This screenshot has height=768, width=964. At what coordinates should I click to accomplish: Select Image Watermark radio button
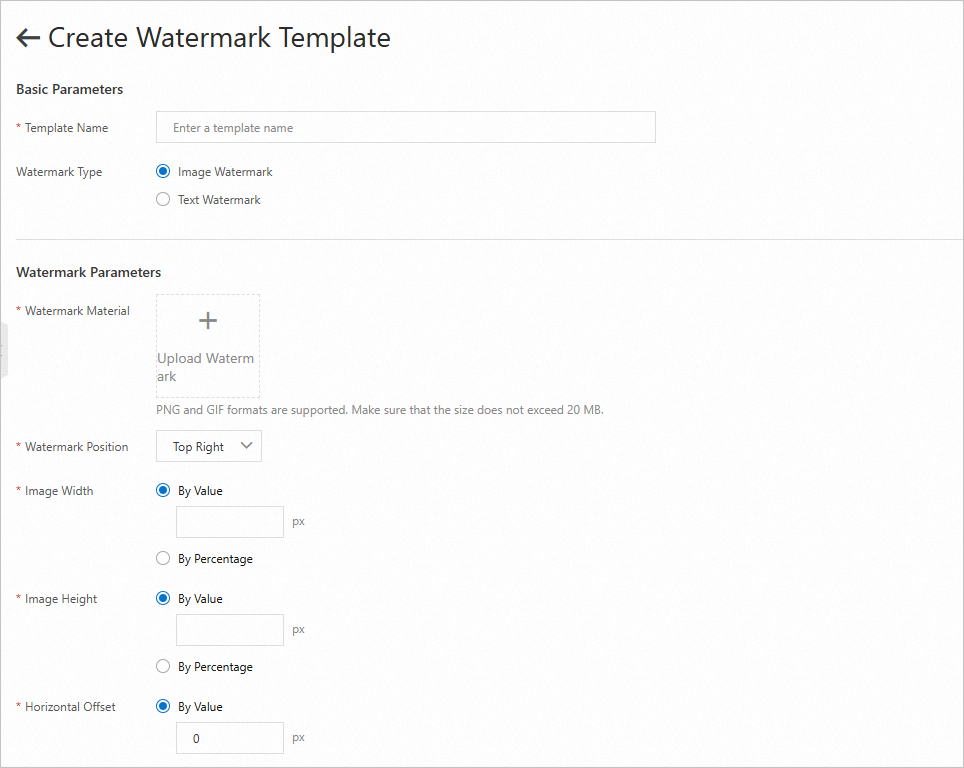coord(163,171)
